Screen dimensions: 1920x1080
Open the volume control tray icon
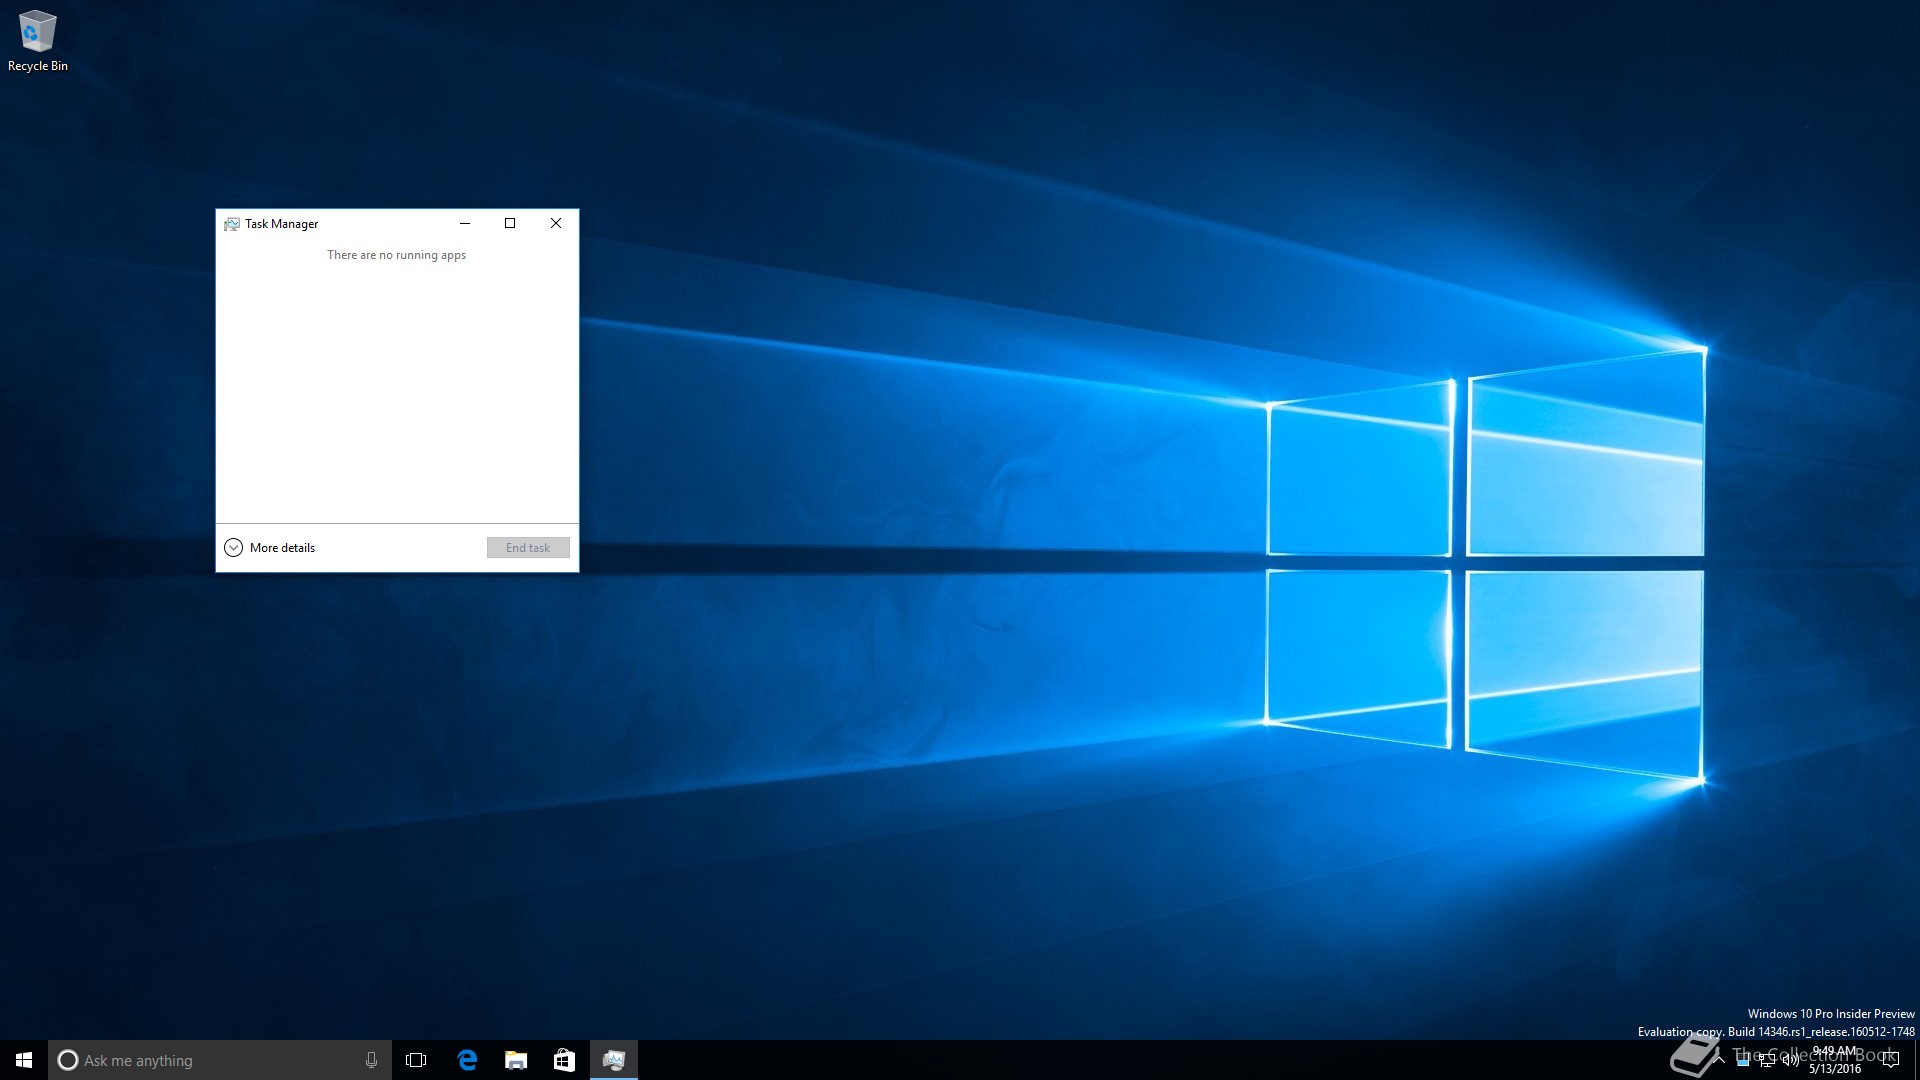[1790, 1061]
